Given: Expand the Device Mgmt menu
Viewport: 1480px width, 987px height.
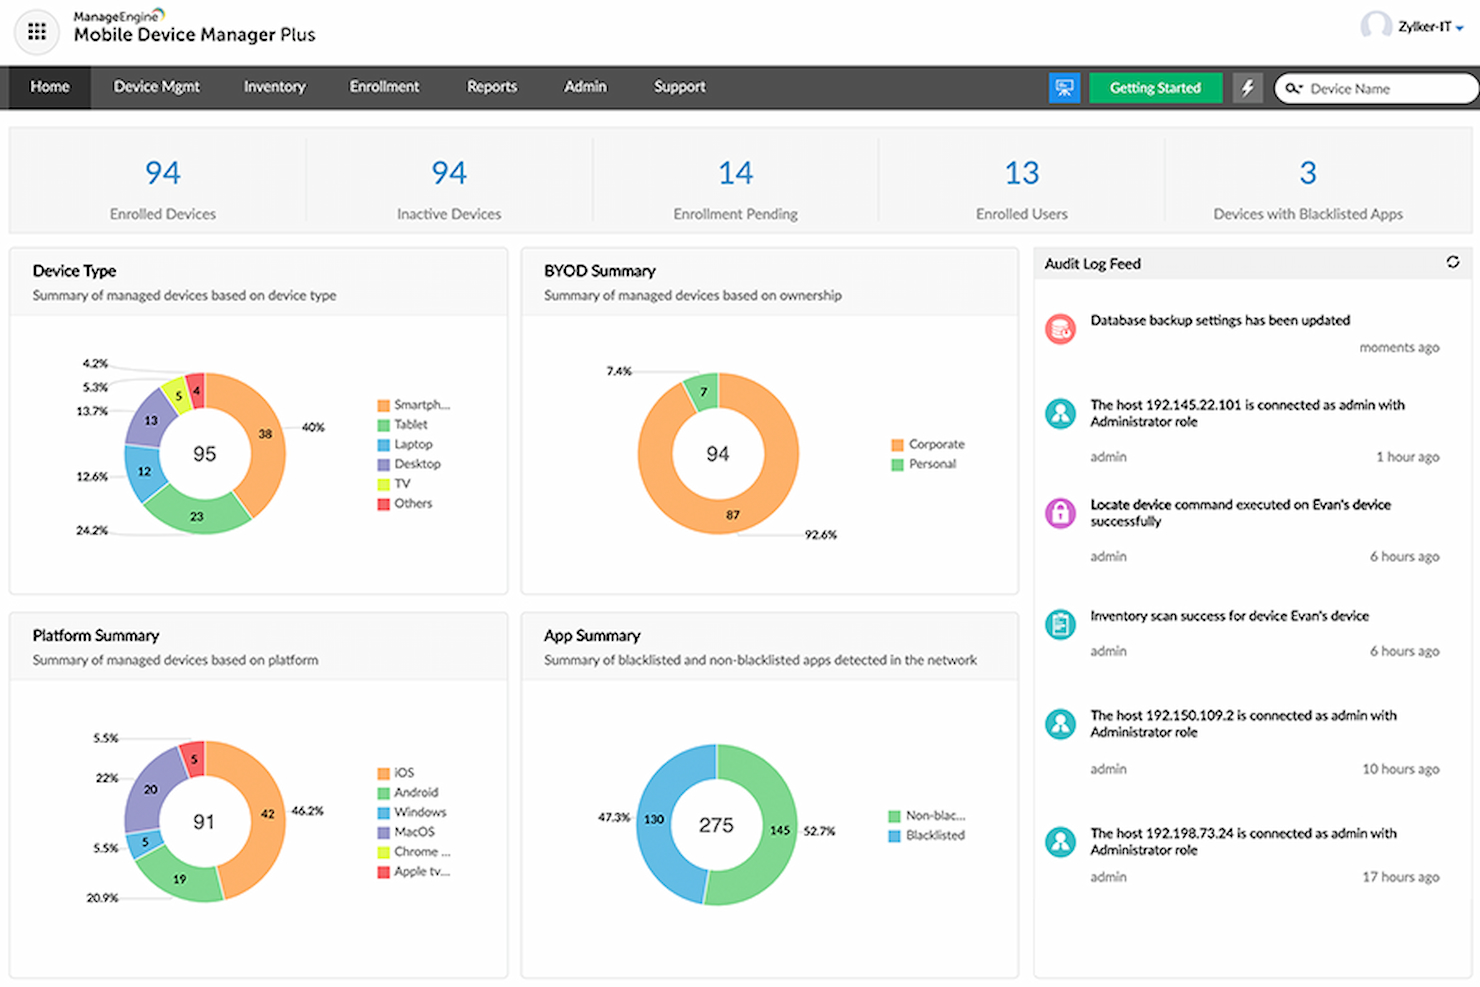Looking at the screenshot, I should coord(156,87).
